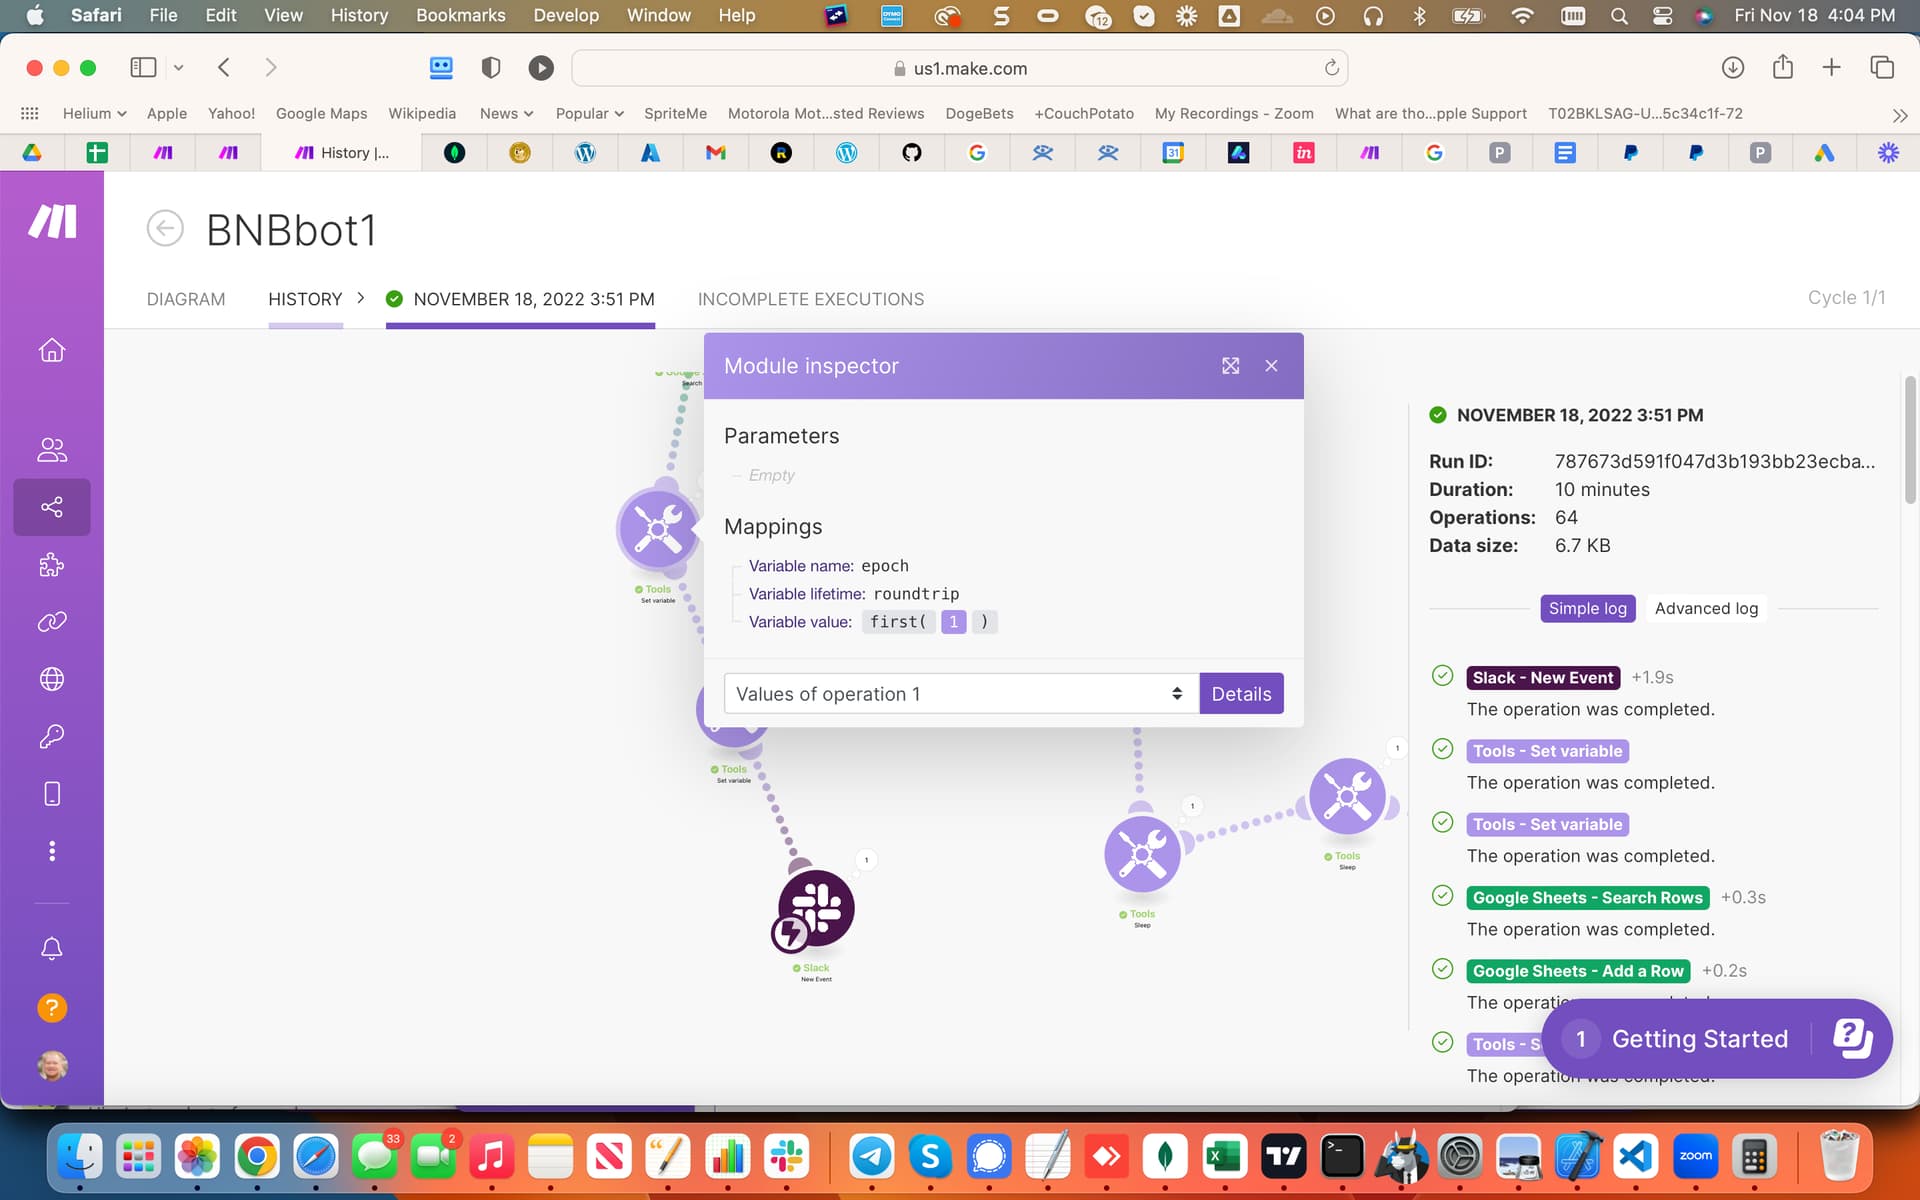Screen dimensions: 1920x1200
Task: Open the Getting Started widget
Action: coord(1698,1039)
